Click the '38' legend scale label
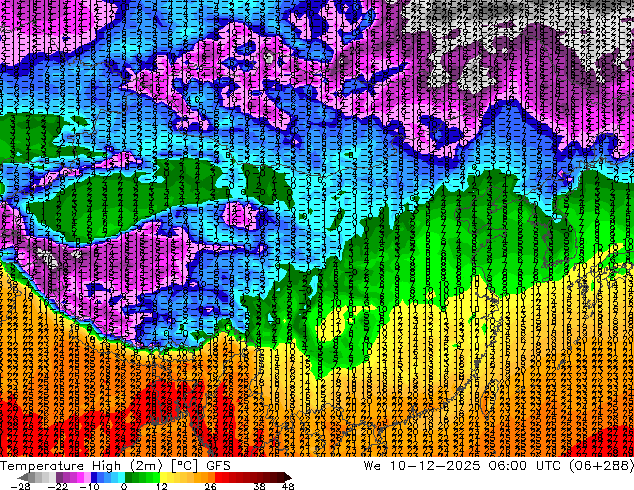The width and height of the screenshot is (634, 490). click(259, 486)
